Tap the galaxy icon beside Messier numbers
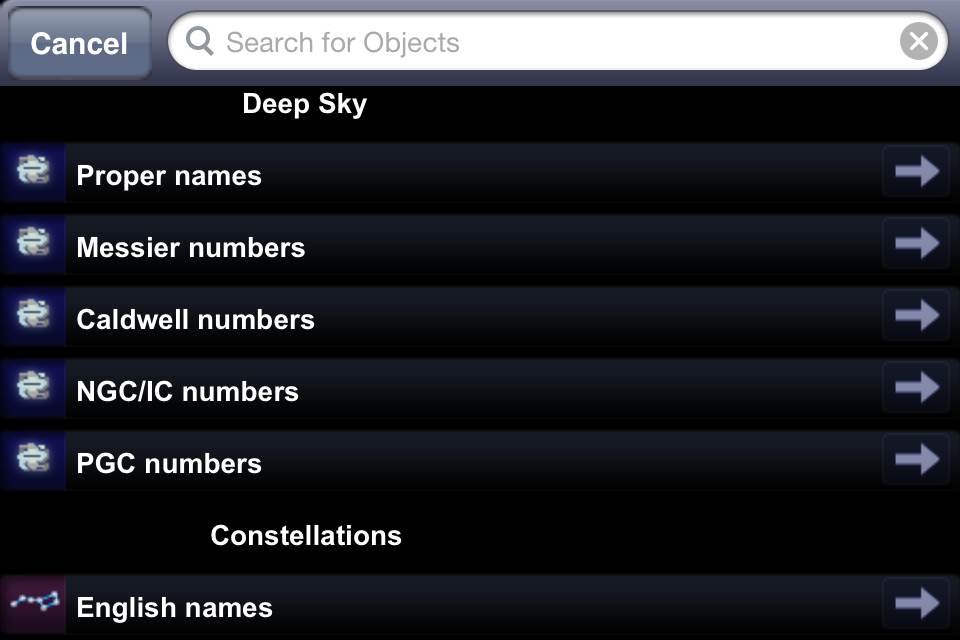Image resolution: width=960 pixels, height=640 pixels. pyautogui.click(x=33, y=245)
